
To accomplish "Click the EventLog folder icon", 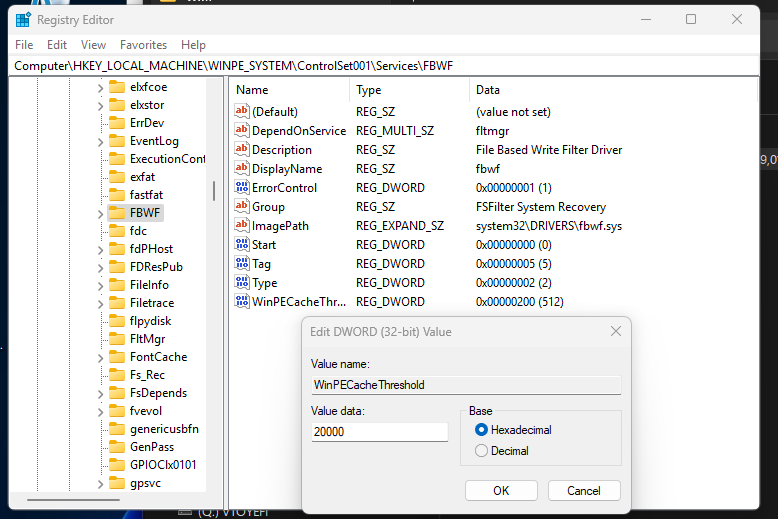I will 117,141.
